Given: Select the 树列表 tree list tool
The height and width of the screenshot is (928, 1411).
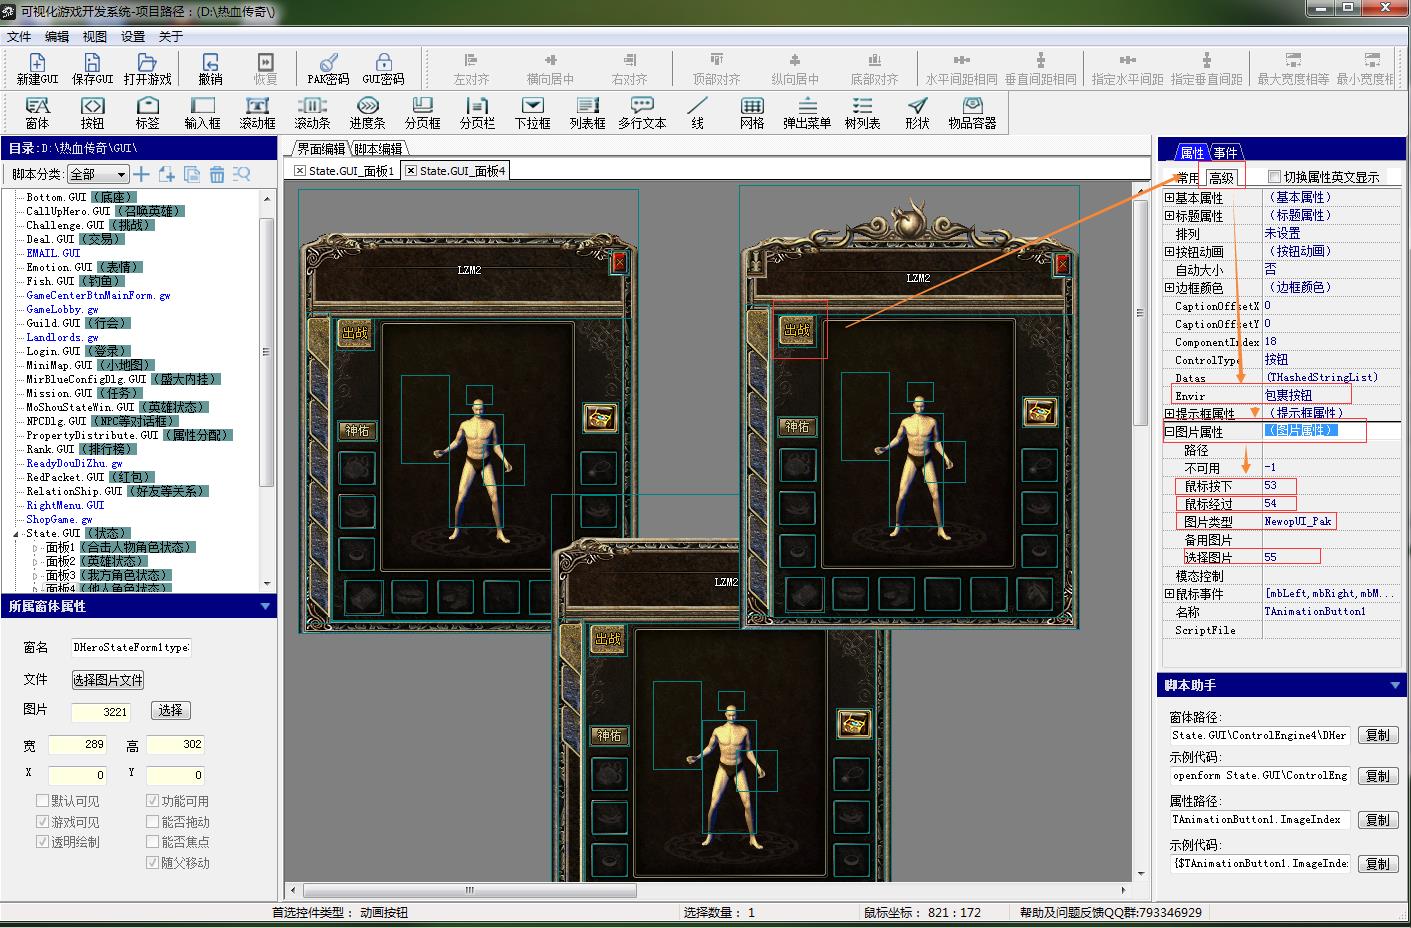Looking at the screenshot, I should coord(862,113).
